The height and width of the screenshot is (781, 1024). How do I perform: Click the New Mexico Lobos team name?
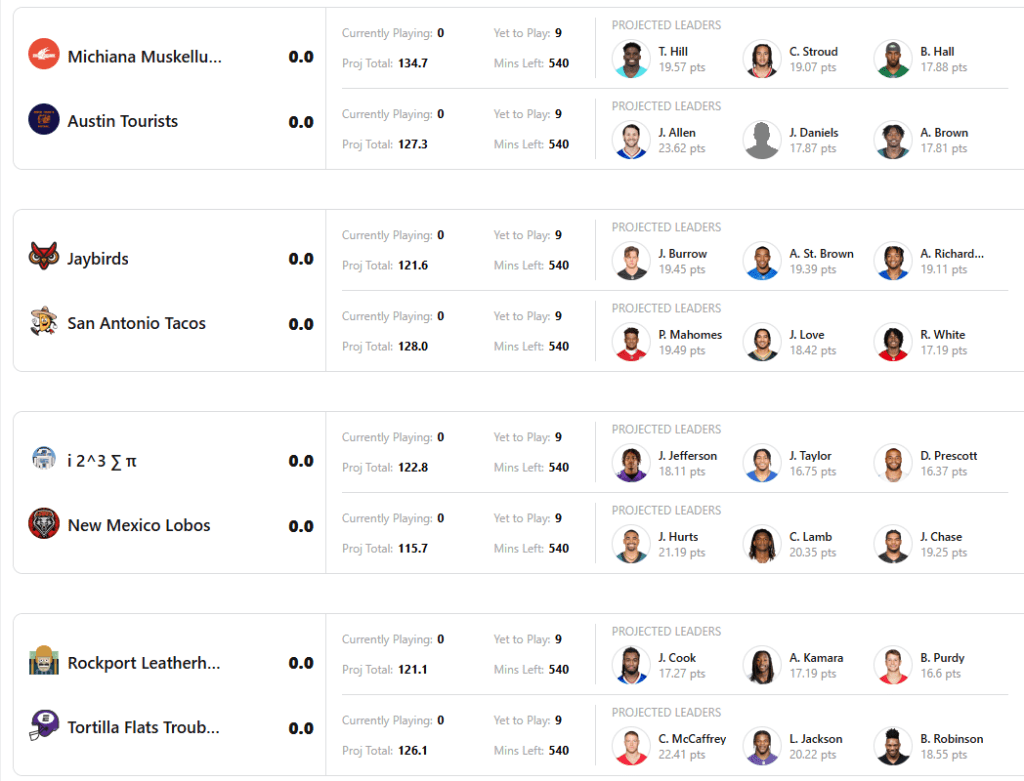(x=139, y=525)
